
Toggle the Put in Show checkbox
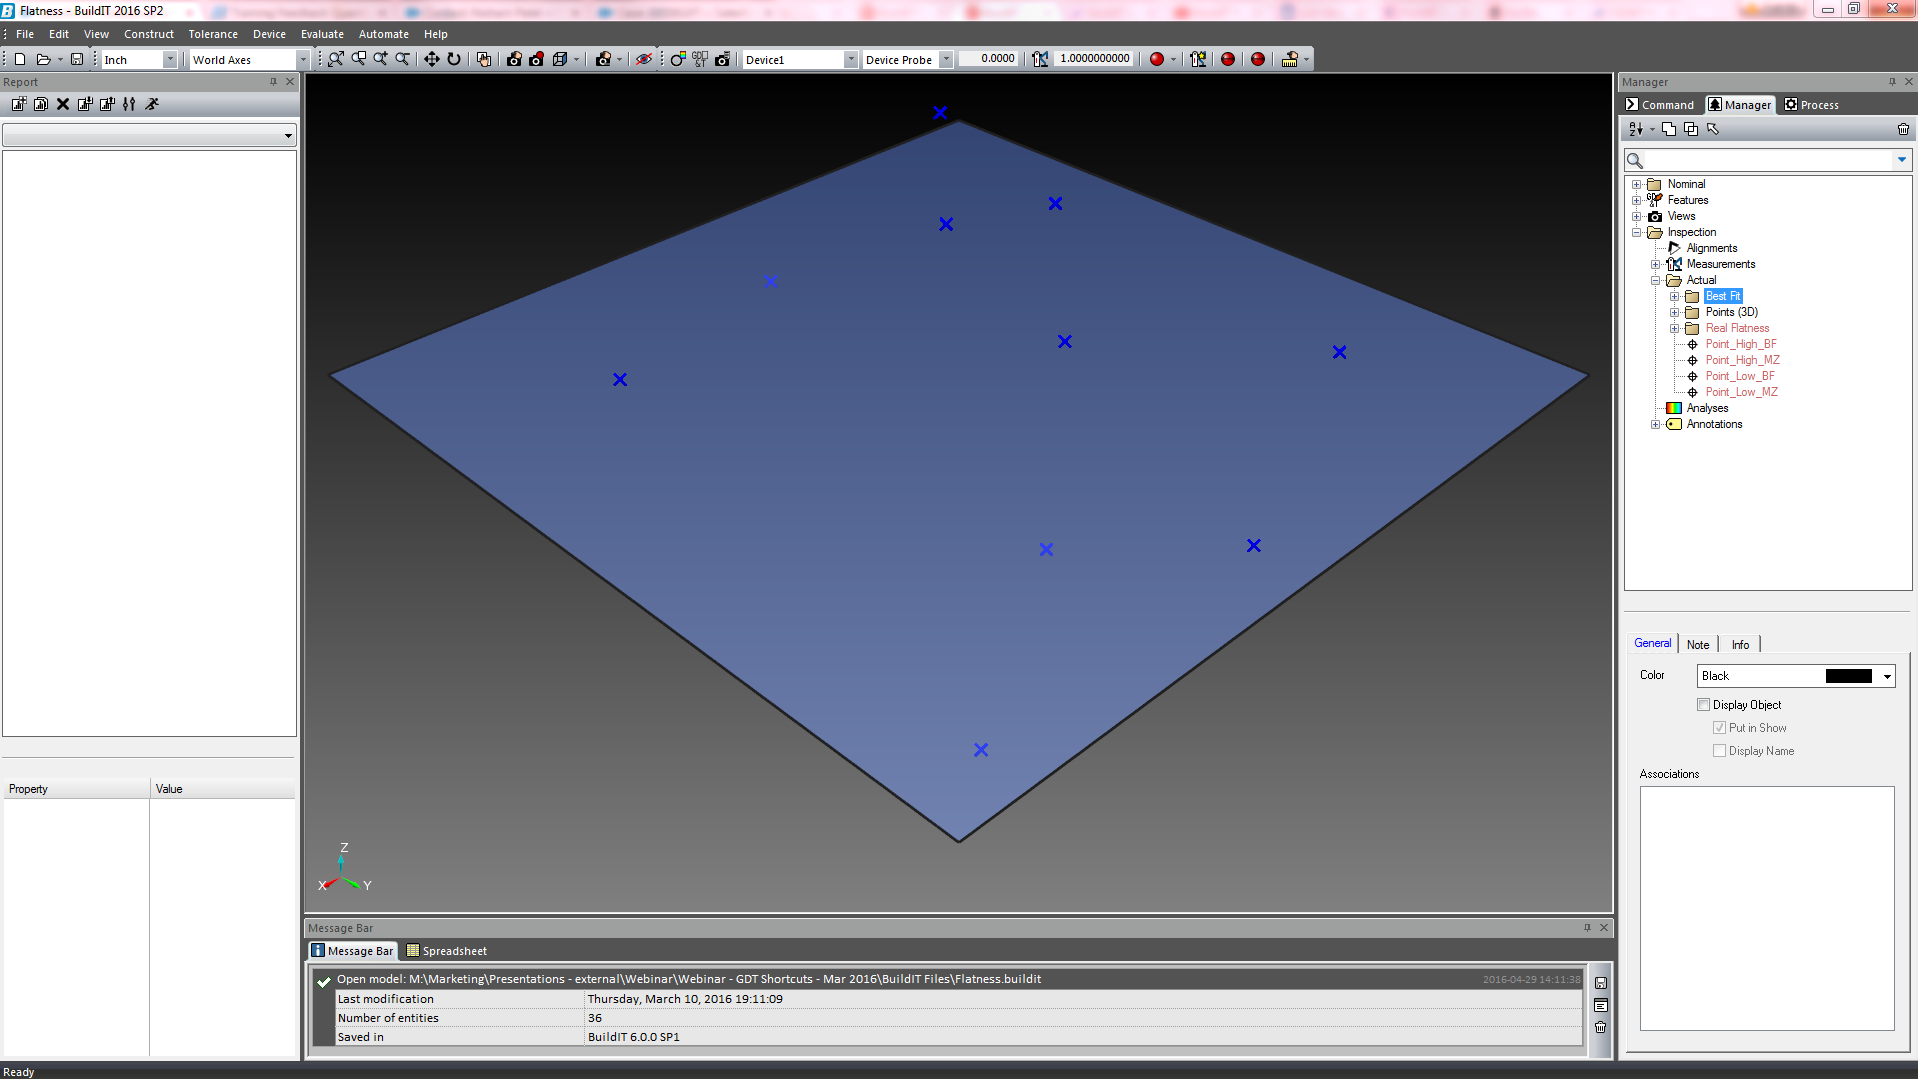[x=1720, y=728]
